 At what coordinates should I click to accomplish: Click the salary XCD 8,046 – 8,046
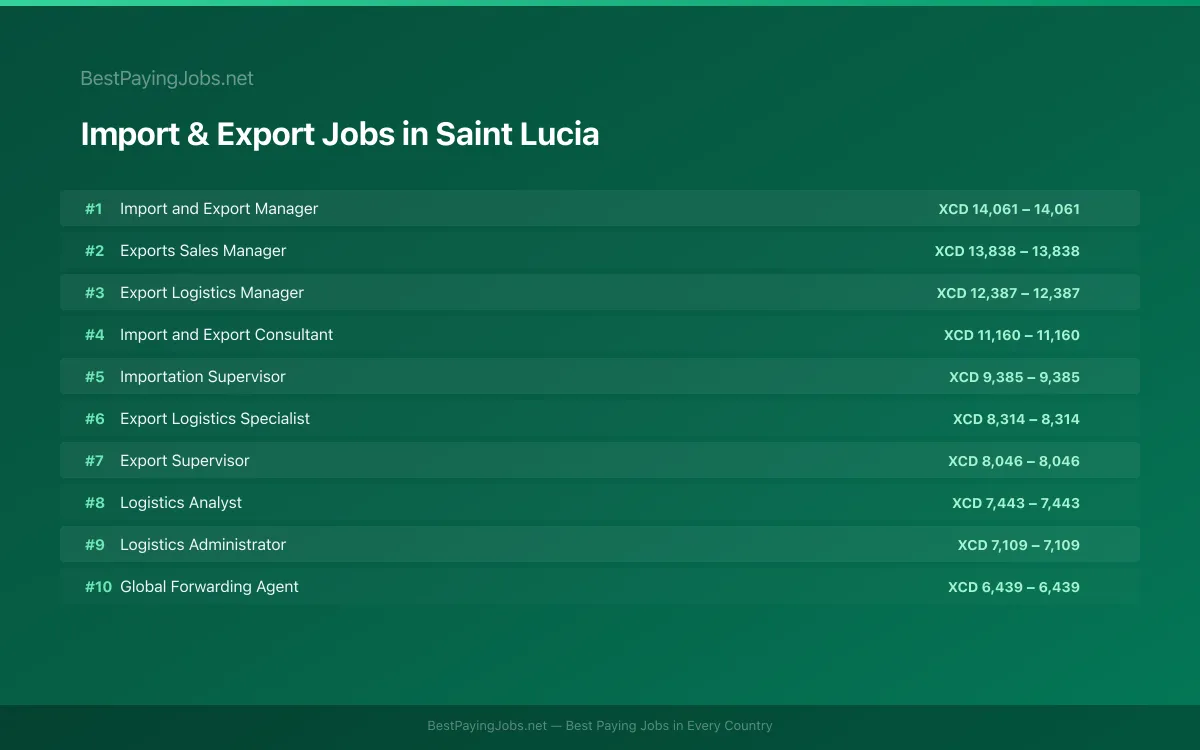point(1014,461)
